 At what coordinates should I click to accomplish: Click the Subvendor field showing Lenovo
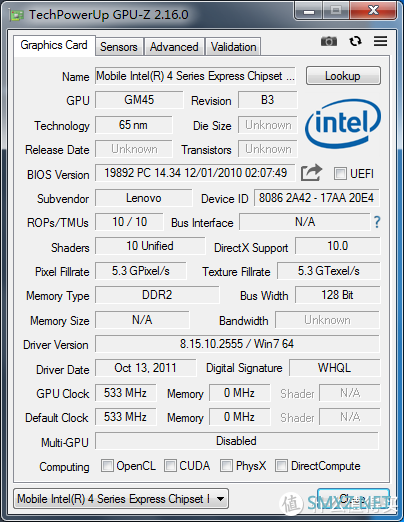pyautogui.click(x=143, y=198)
